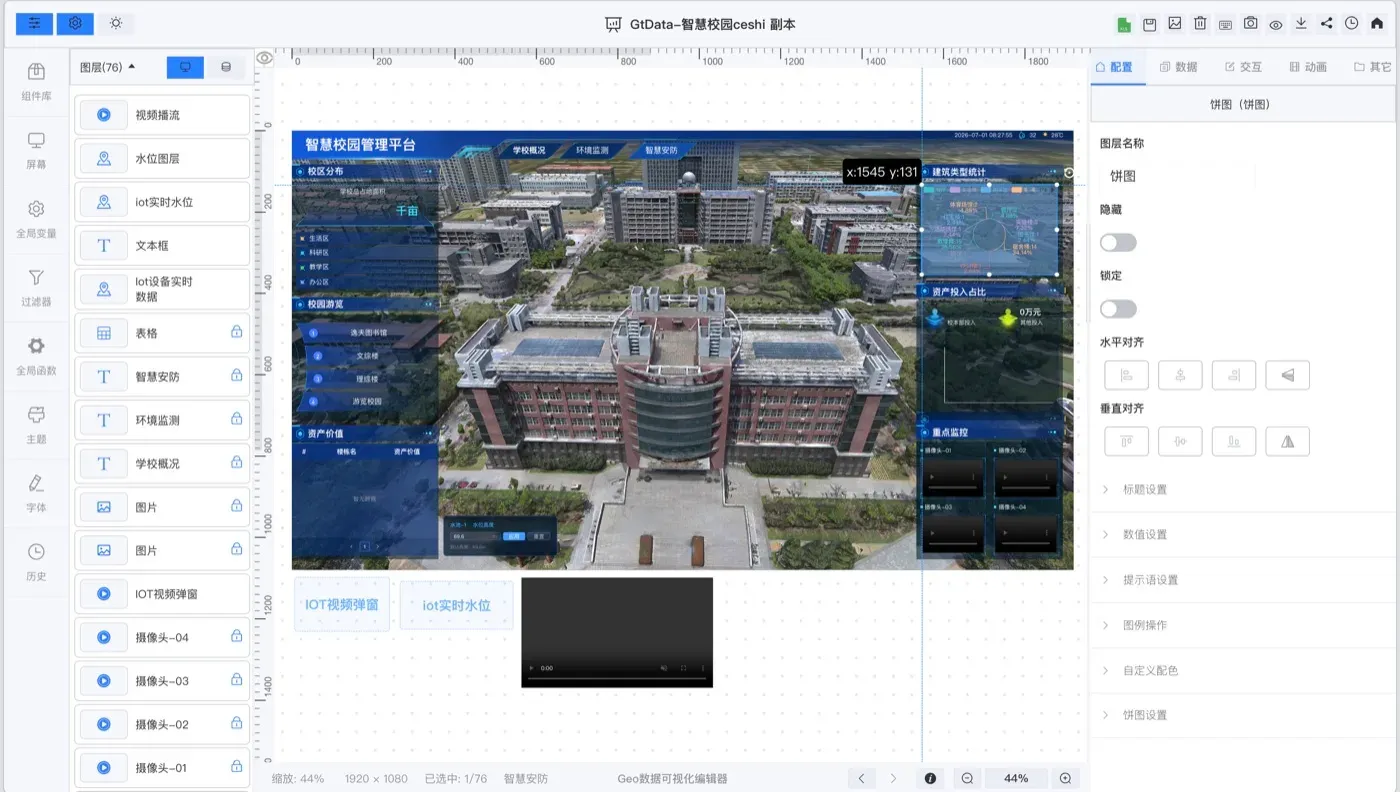Toggle lock on 环境监测 layer

[237, 419]
